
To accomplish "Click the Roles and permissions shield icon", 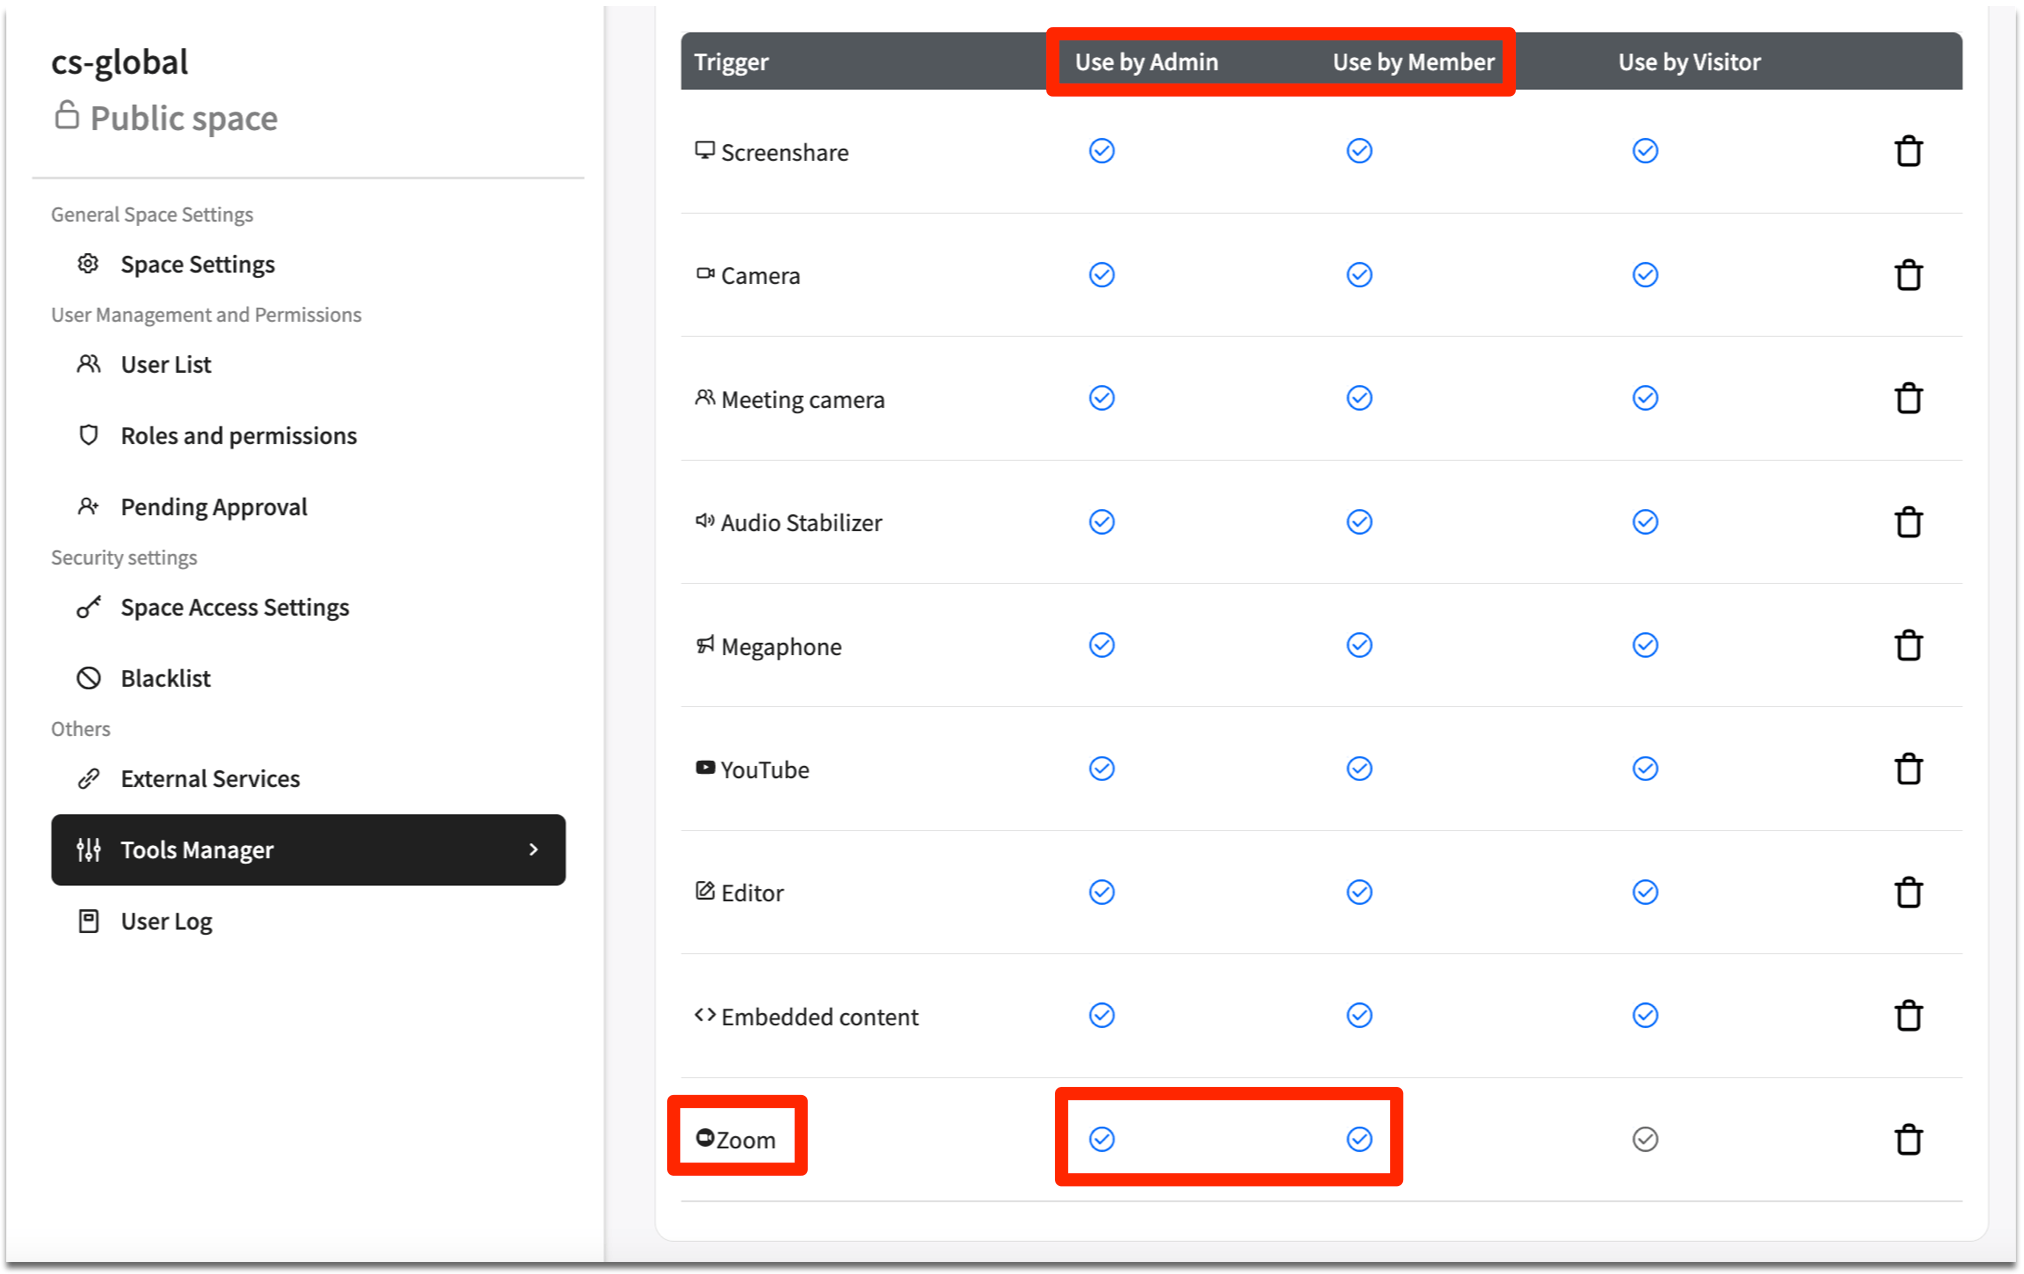I will [89, 435].
